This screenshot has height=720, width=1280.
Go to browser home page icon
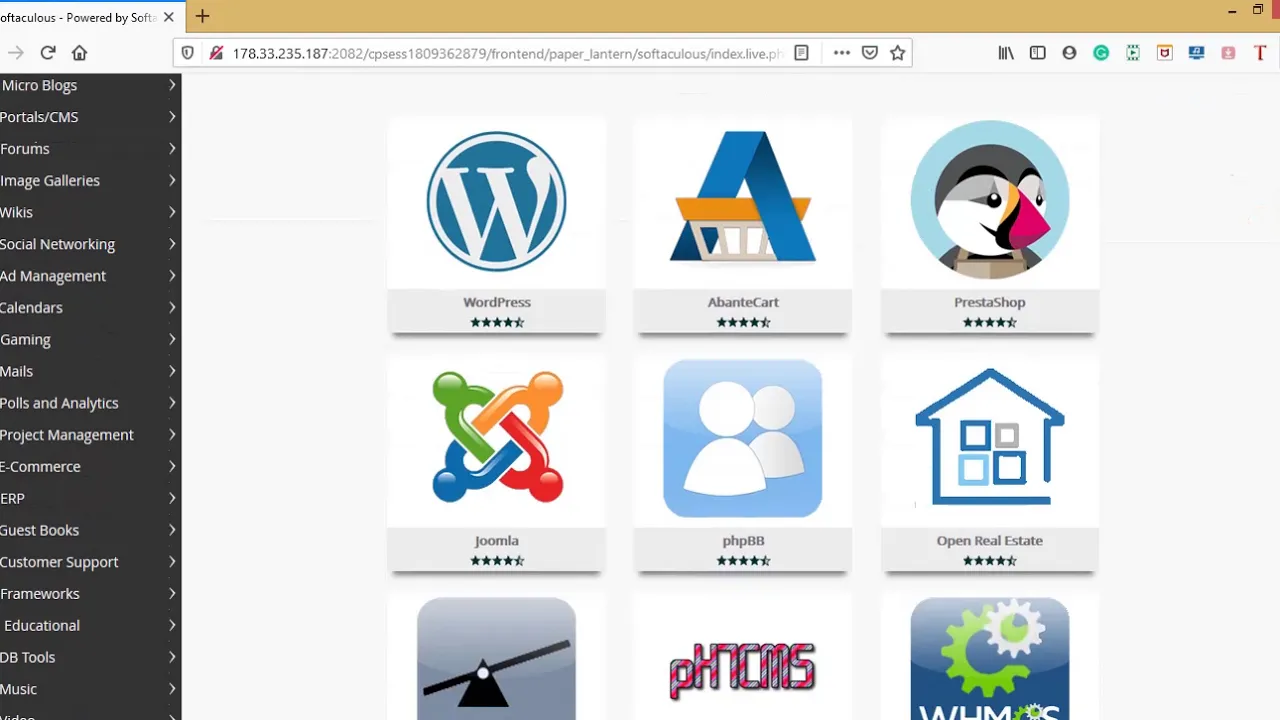(x=80, y=53)
